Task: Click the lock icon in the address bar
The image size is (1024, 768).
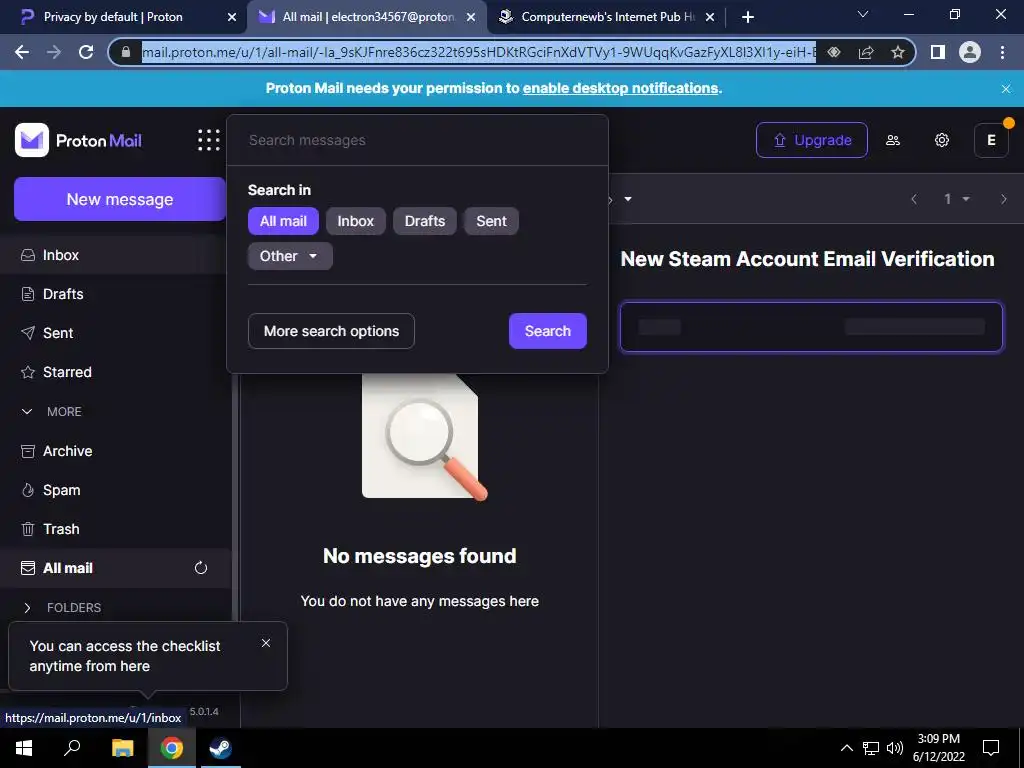Action: pos(126,52)
